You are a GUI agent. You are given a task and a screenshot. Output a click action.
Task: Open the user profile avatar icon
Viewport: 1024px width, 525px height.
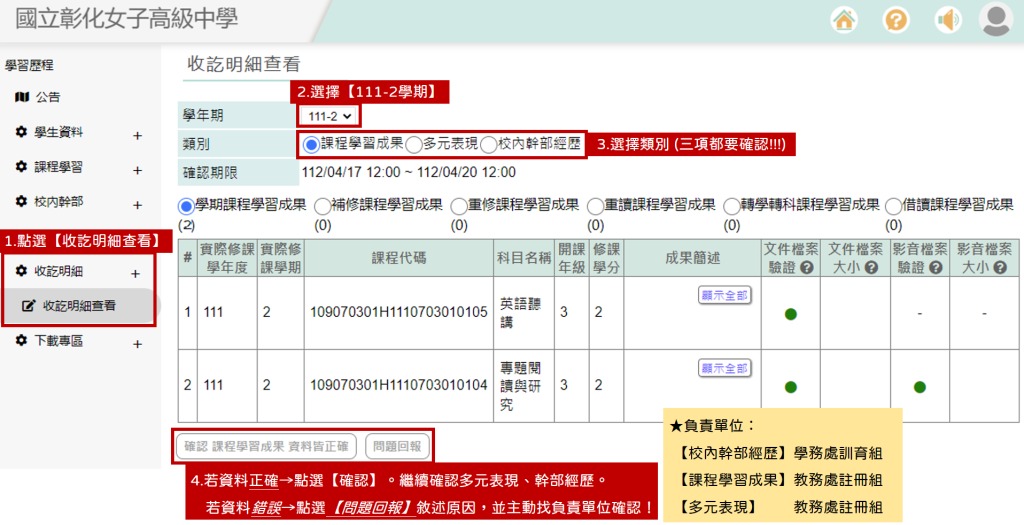[x=996, y=19]
